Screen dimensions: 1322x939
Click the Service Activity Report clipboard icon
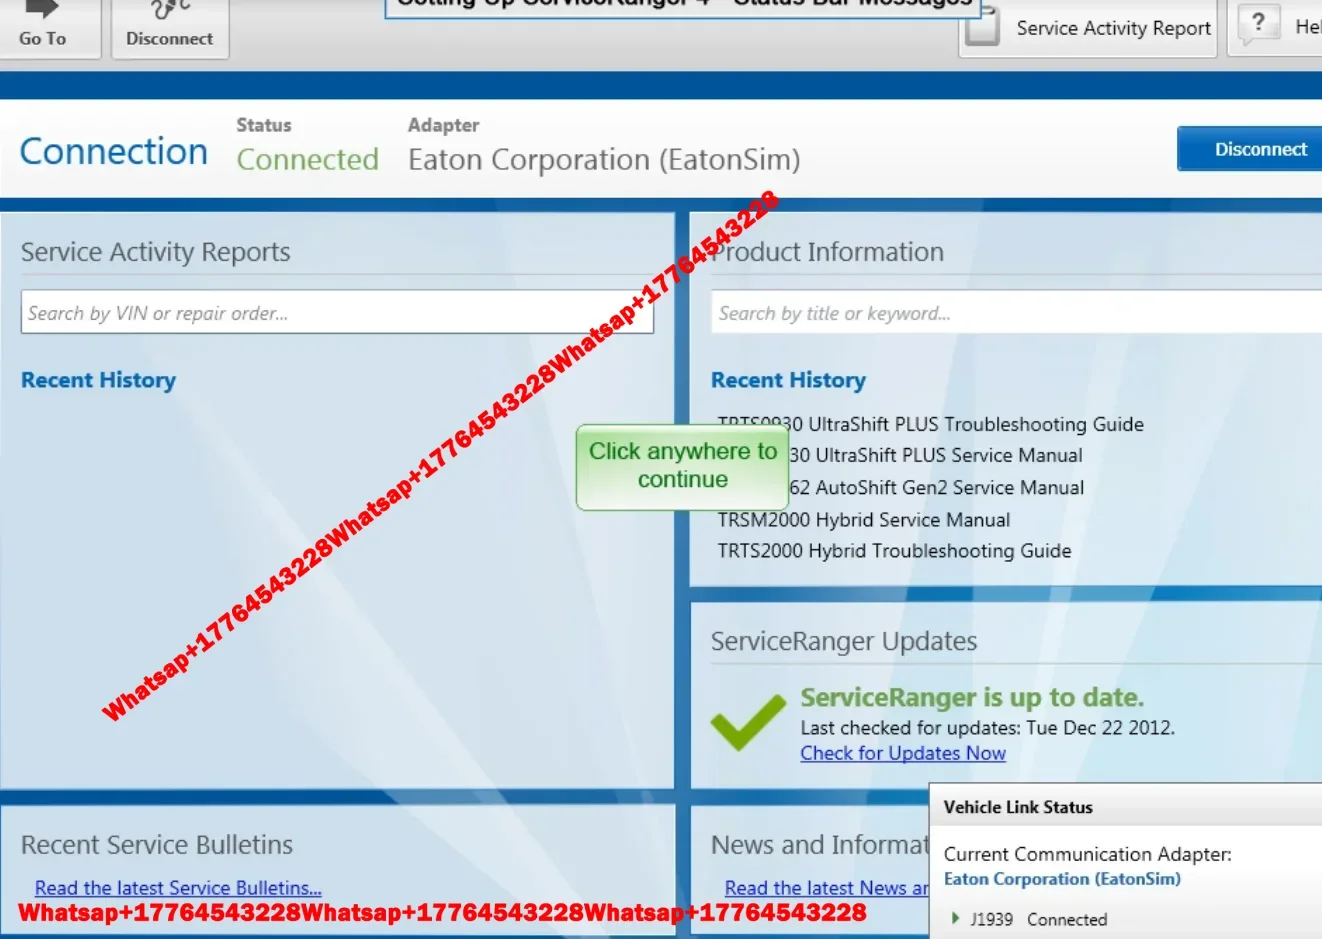(983, 26)
